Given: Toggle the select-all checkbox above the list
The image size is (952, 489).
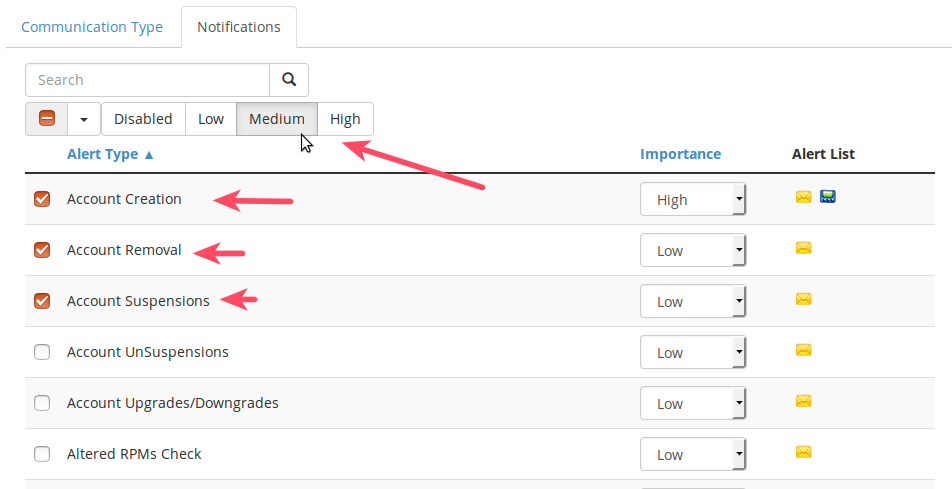Looking at the screenshot, I should click(47, 119).
